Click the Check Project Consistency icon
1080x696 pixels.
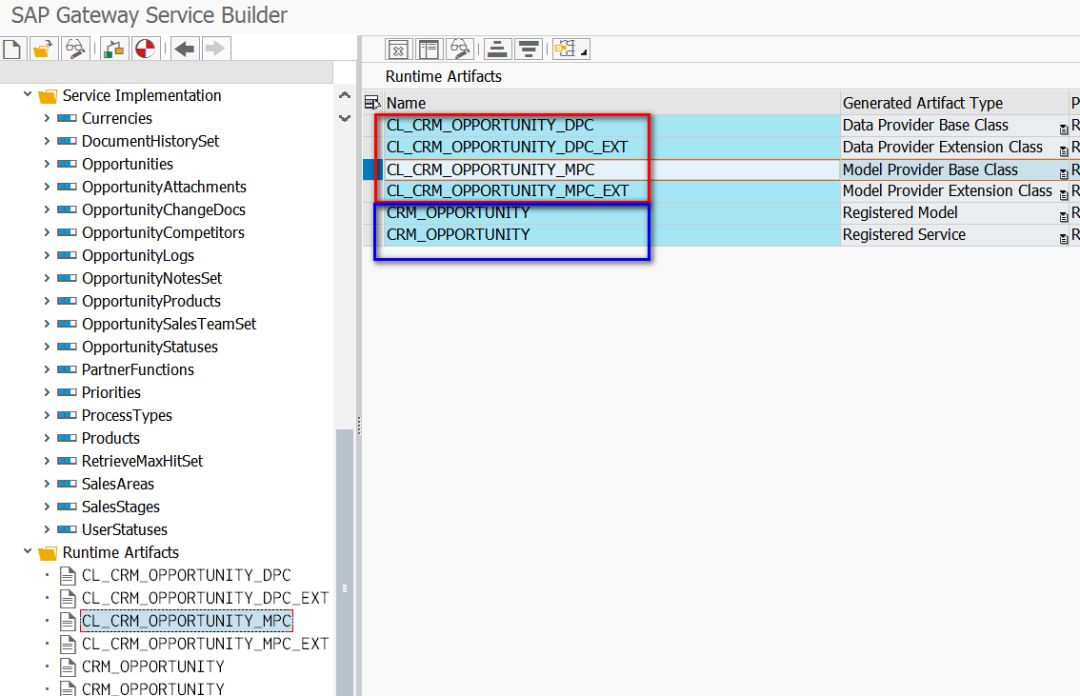(114, 49)
